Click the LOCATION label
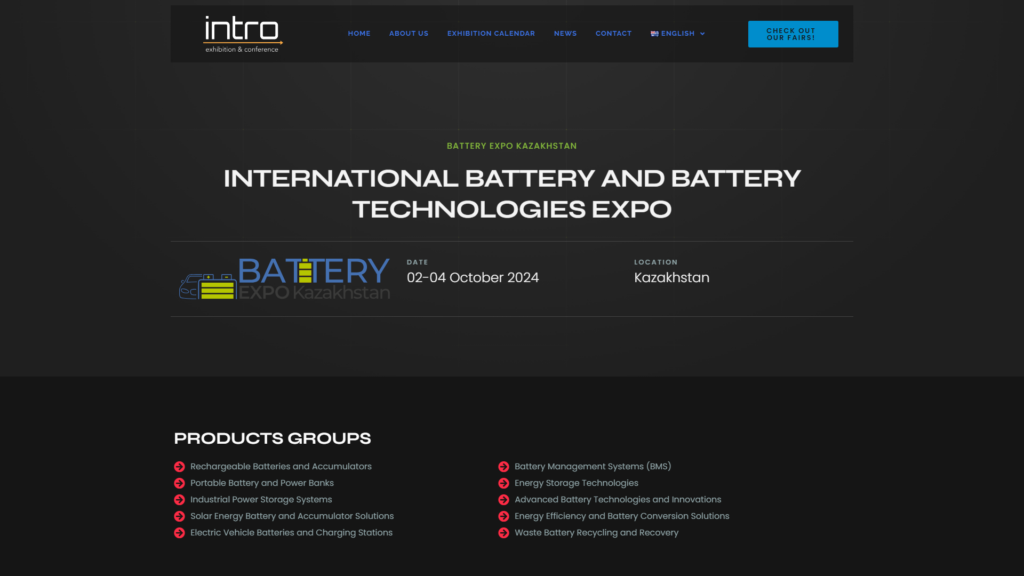The image size is (1024, 576). click(x=656, y=262)
